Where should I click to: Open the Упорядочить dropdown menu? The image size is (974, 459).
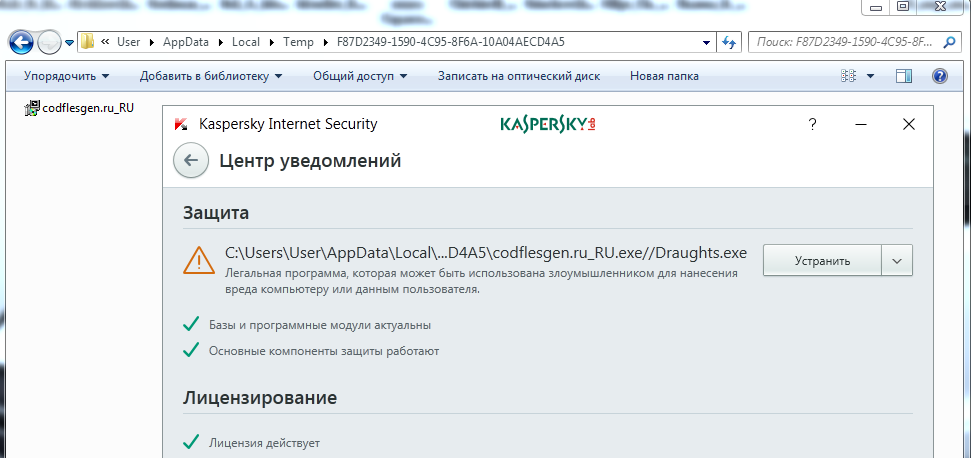point(67,76)
